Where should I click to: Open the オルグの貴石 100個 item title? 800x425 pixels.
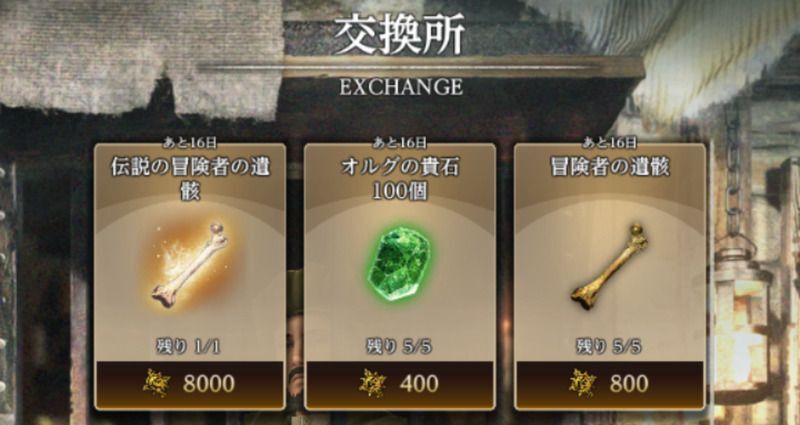click(x=399, y=179)
